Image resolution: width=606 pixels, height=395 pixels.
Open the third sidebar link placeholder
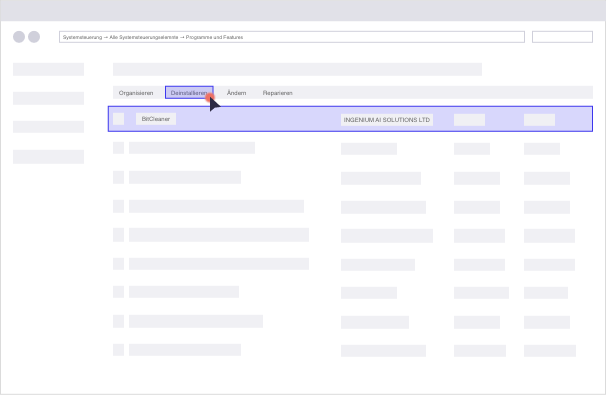pos(48,127)
